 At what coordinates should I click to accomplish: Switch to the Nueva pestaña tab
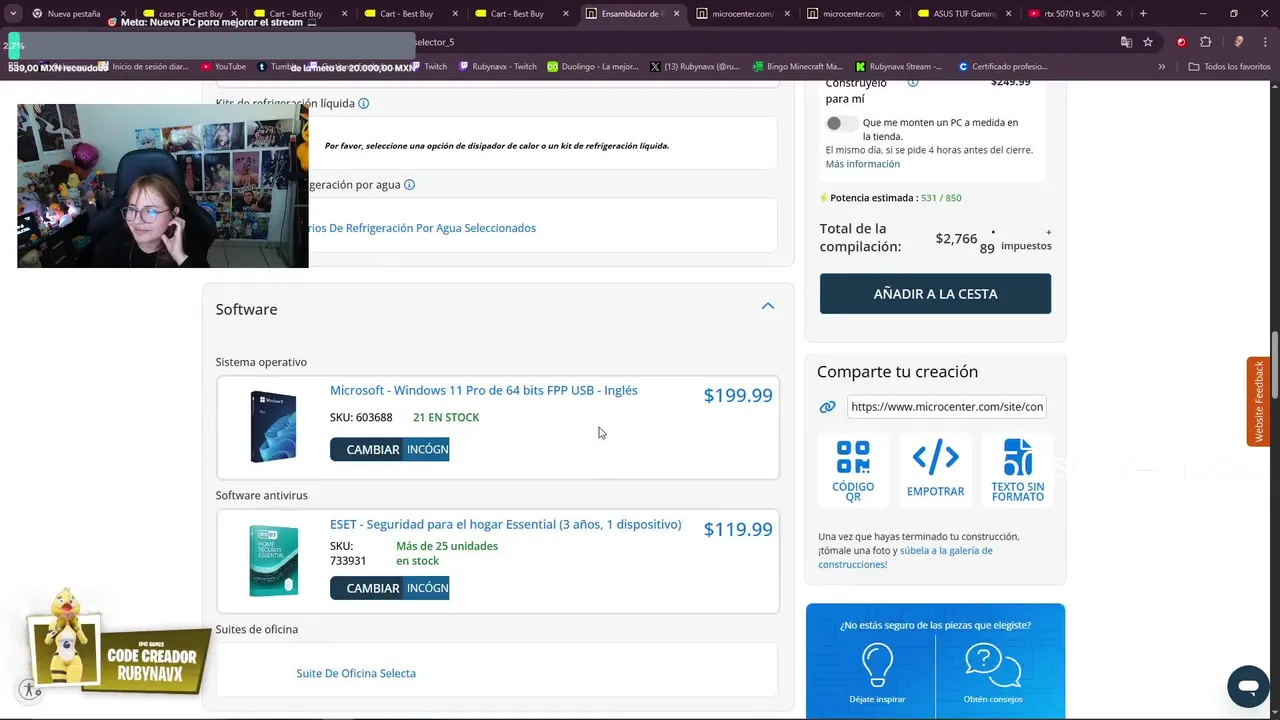point(73,14)
